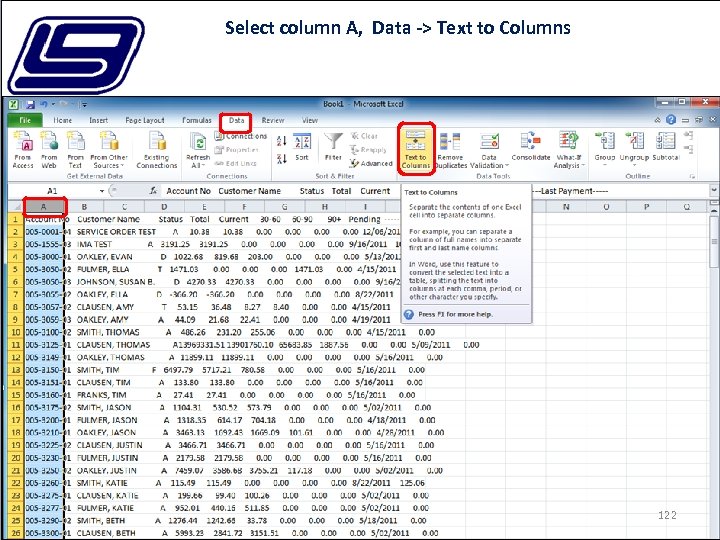Image resolution: width=720 pixels, height=540 pixels.
Task: Click Press F1 for more help
Action: coord(455,315)
